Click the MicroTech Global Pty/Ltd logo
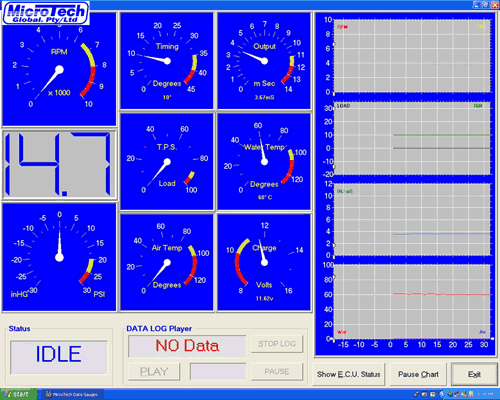Viewport: 500px width, 400px height. (46, 13)
